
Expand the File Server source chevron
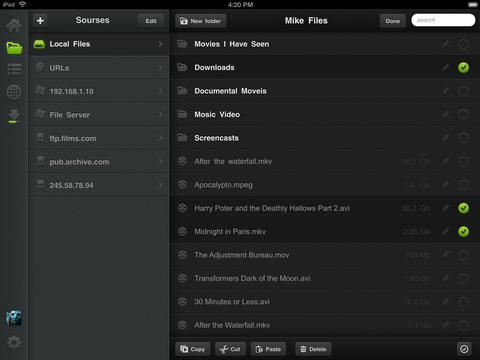pos(161,115)
